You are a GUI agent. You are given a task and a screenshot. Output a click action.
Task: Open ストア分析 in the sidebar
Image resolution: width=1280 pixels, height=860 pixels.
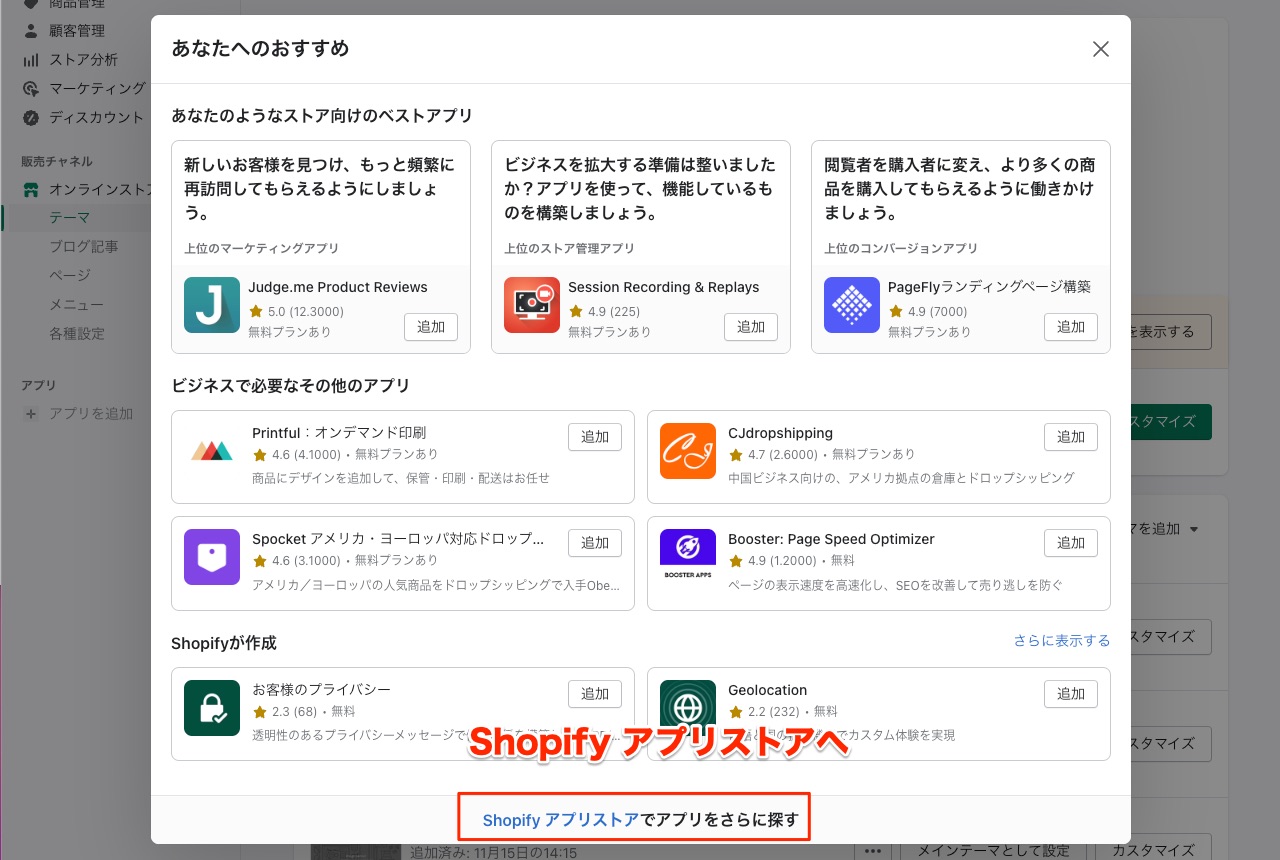pos(84,60)
